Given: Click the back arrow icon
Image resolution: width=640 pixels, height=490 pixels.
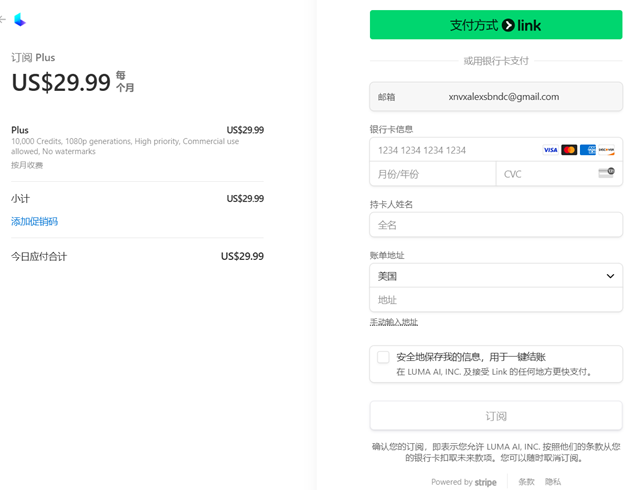Looking at the screenshot, I should click(3, 20).
